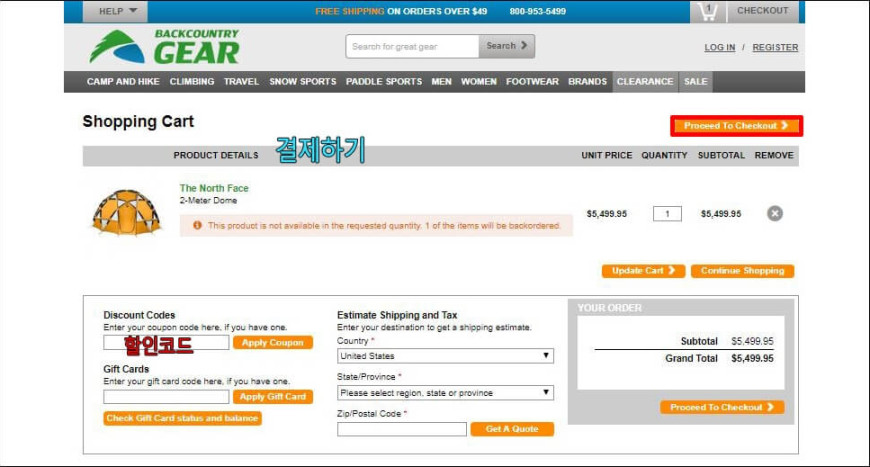This screenshot has width=870, height=467.
Task: Open the State/Province region dropdown
Action: coord(445,393)
